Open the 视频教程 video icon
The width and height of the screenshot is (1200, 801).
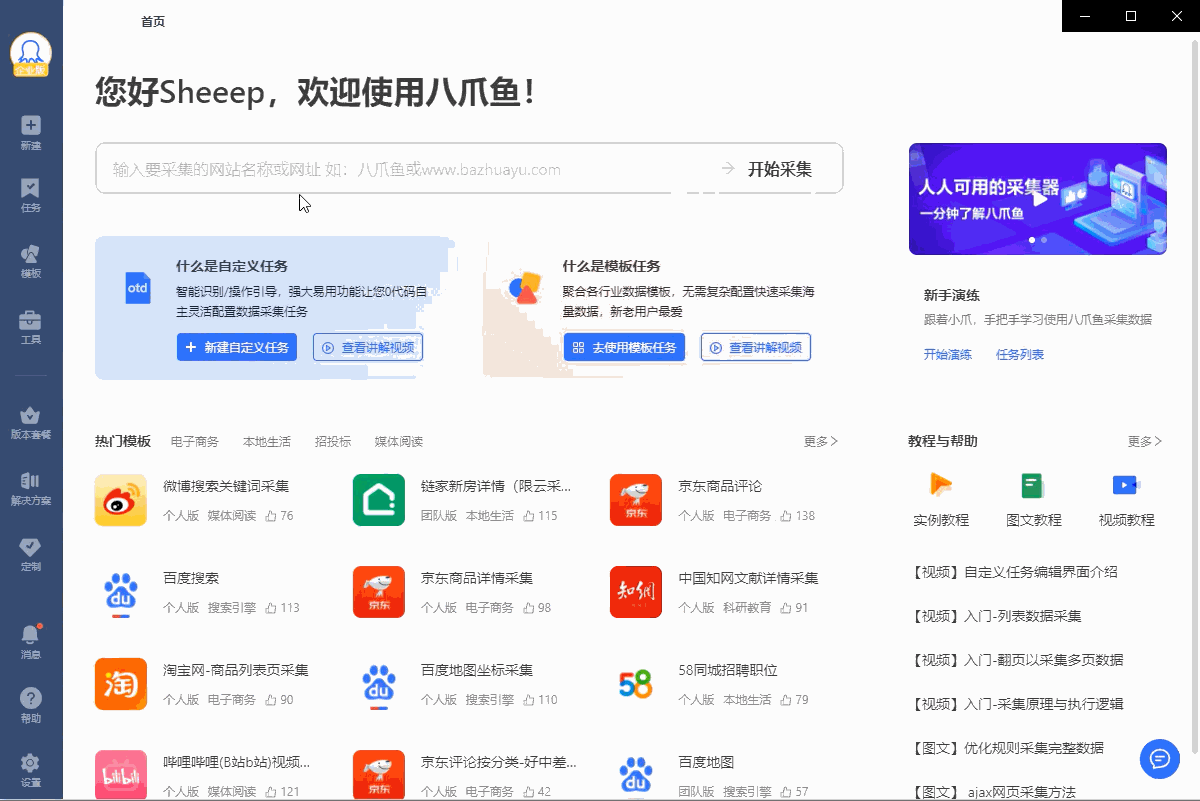(x=1126, y=485)
